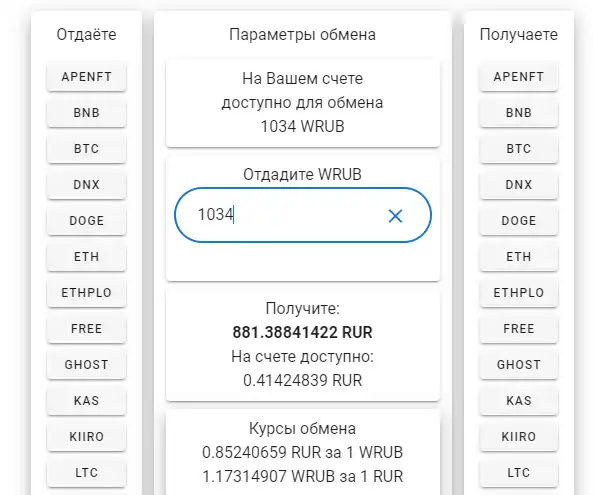608x495 pixels.
Task: Choose BTC under Получаете
Action: [x=519, y=148]
